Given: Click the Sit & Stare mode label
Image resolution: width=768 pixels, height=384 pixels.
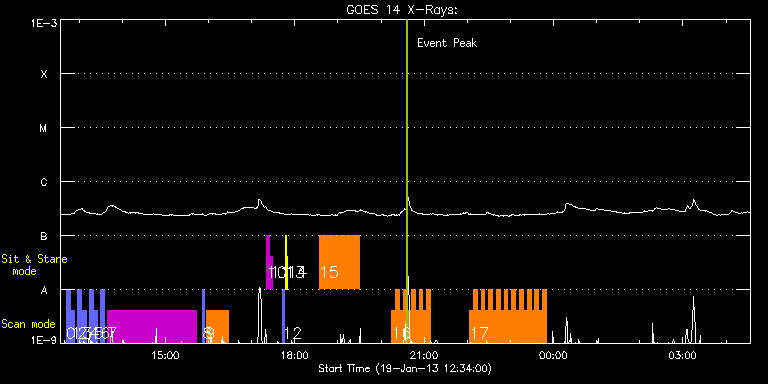Looking at the screenshot, I should click(x=34, y=265).
